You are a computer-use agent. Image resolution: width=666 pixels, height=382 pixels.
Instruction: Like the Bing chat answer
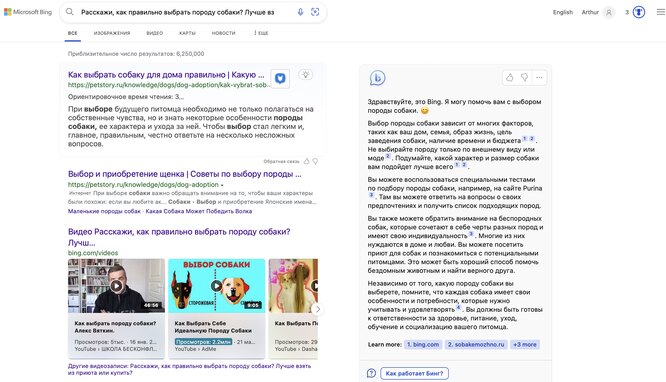[510, 77]
